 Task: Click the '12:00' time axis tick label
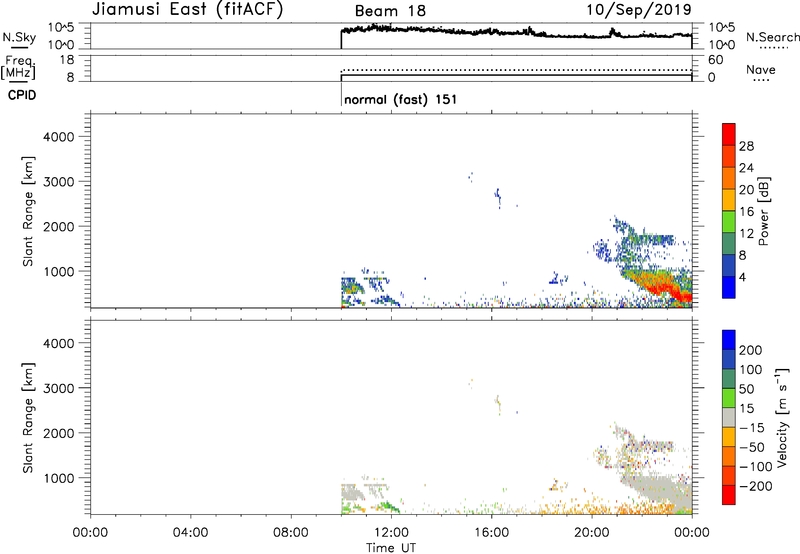click(x=391, y=533)
